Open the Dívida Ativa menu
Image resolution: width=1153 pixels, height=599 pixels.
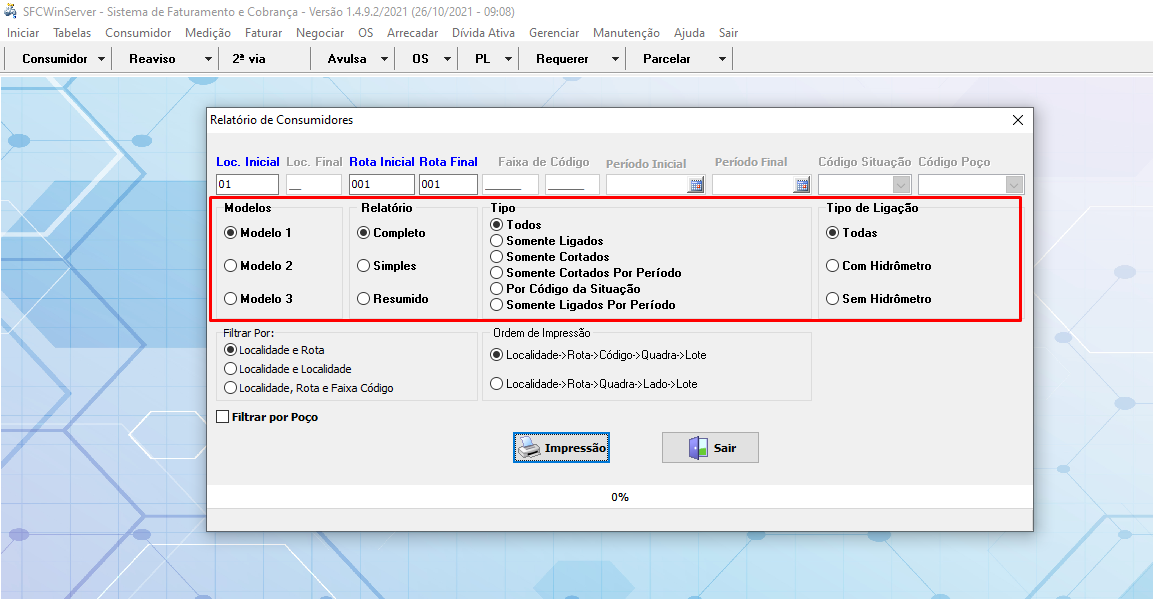click(x=483, y=33)
